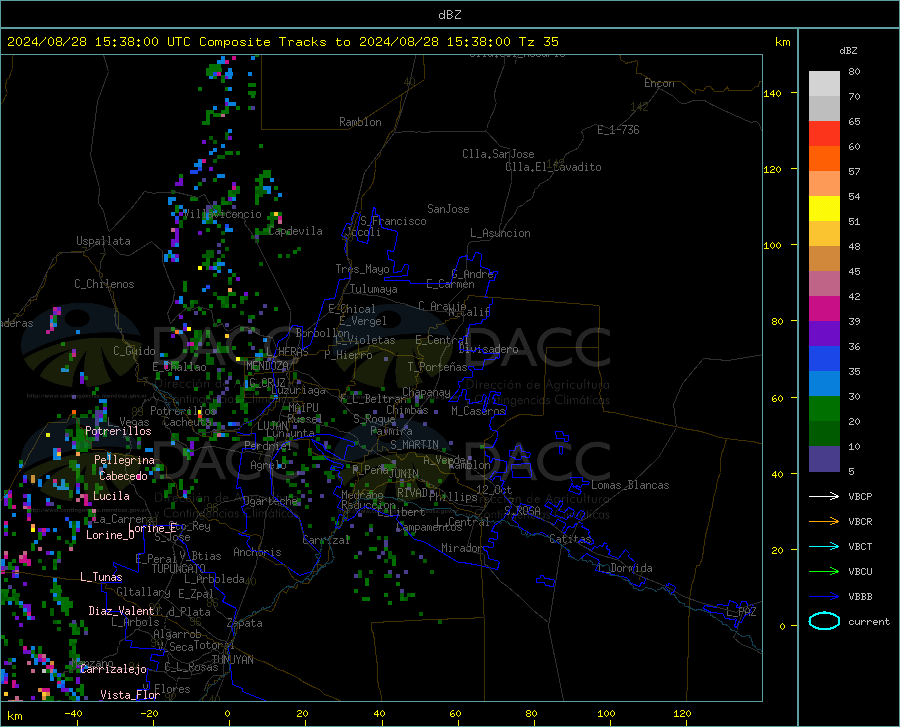This screenshot has width=900, height=727.
Task: Select the brown 45-48 dBZ swatch
Action: coord(824,258)
